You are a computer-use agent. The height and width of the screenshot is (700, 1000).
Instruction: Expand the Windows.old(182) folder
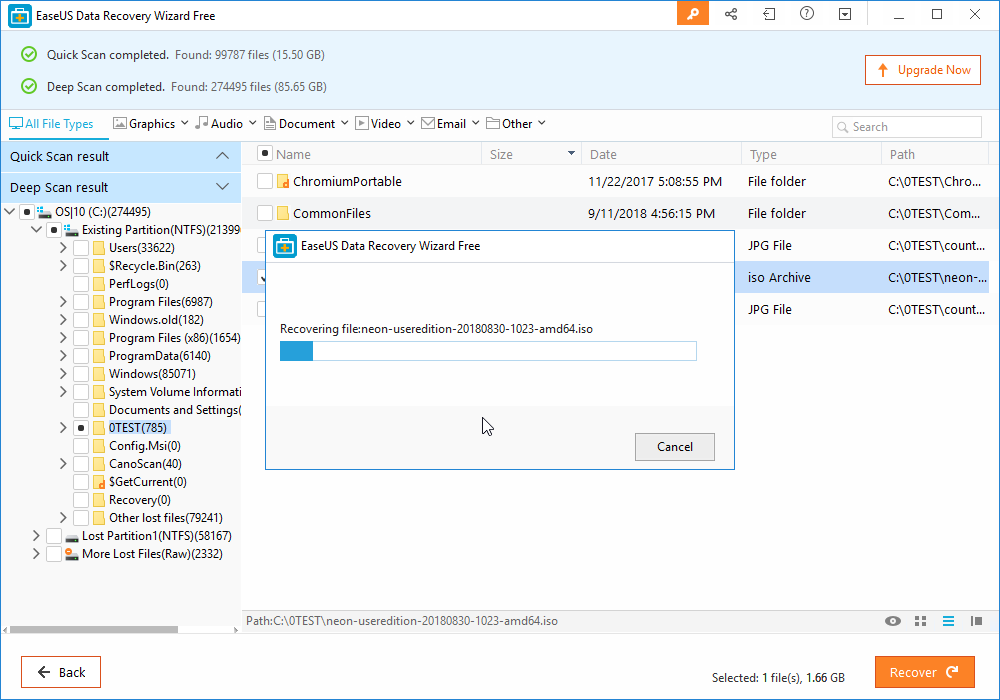(x=63, y=320)
